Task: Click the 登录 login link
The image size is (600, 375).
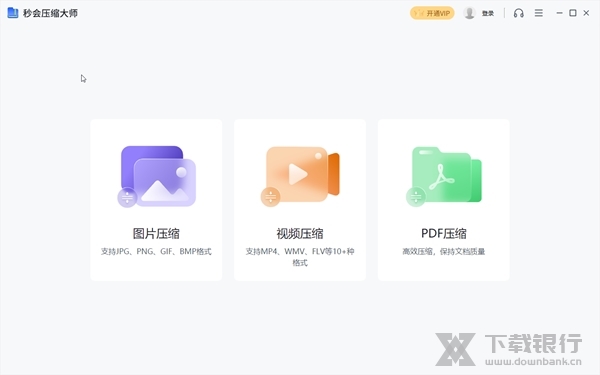Action: pos(488,13)
